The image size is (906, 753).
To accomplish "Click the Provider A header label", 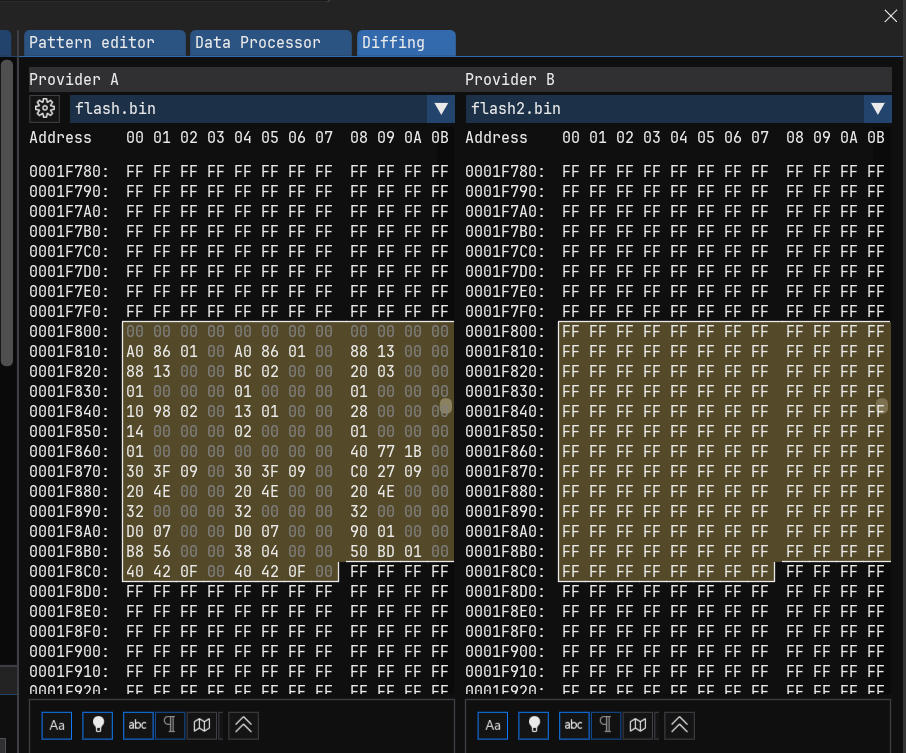I will point(74,80).
